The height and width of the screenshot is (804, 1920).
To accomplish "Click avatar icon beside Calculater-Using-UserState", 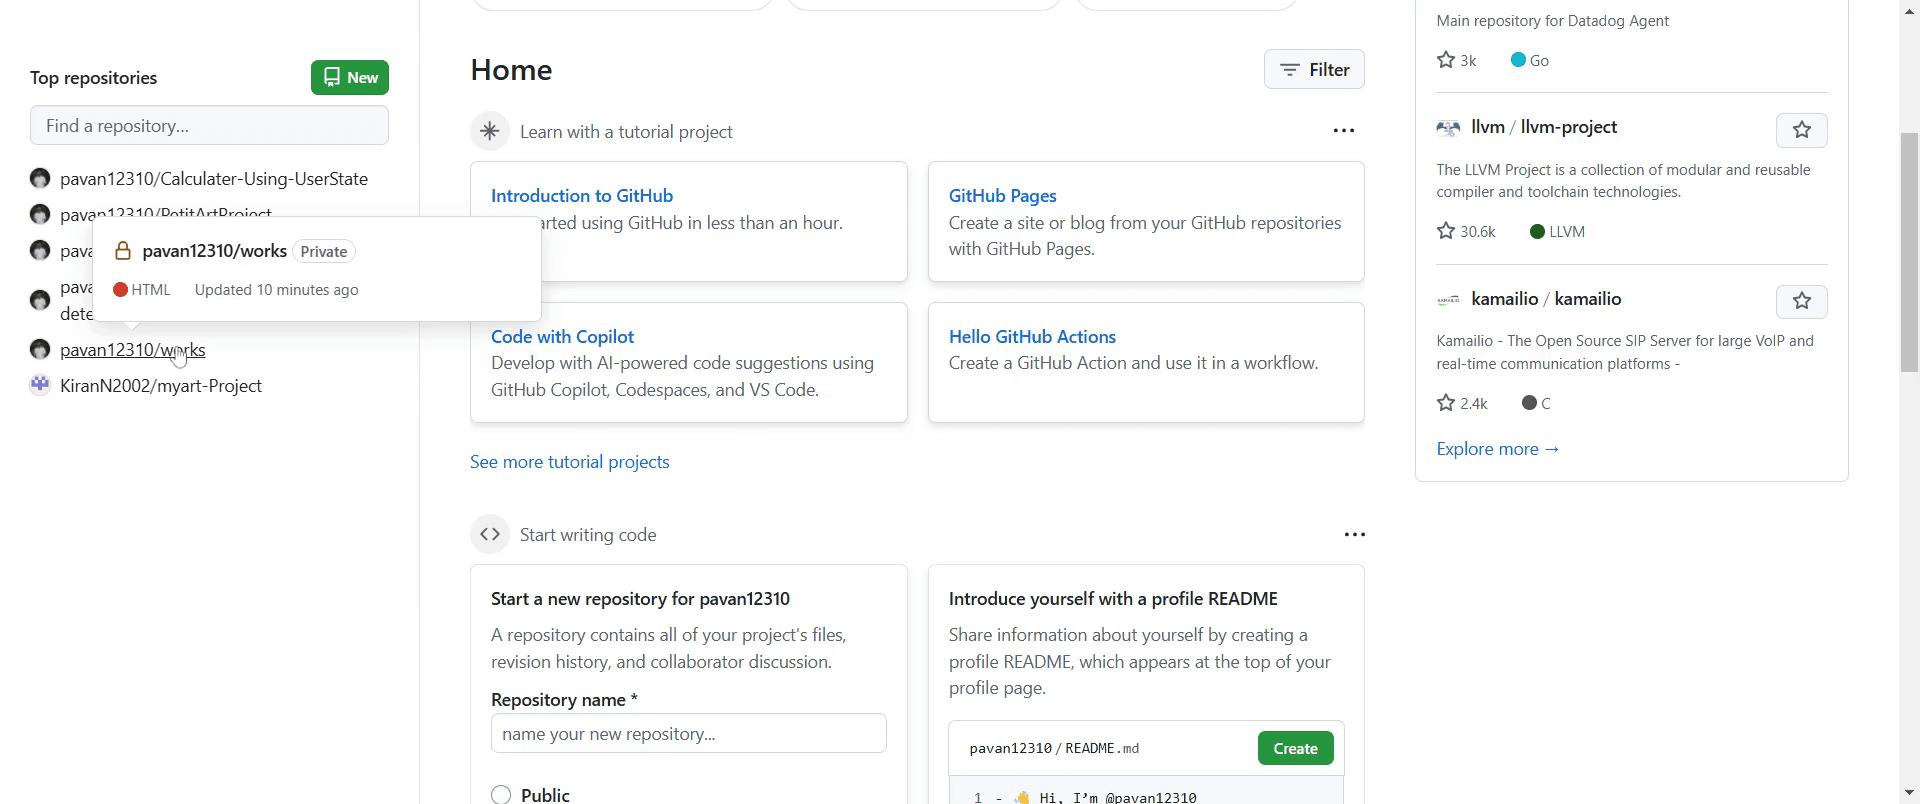I will (40, 179).
